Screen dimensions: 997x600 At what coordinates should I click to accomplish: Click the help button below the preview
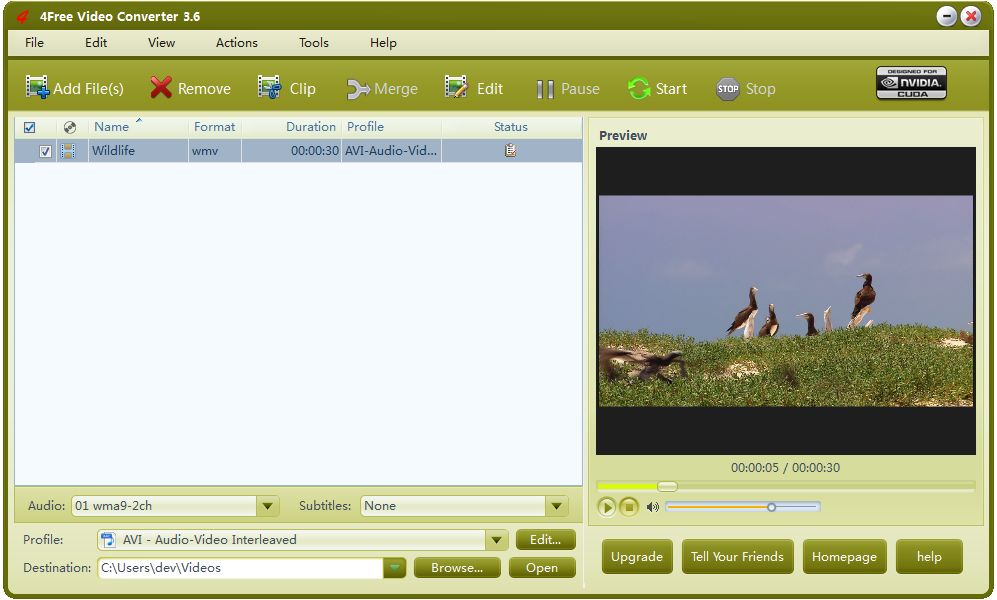point(929,557)
